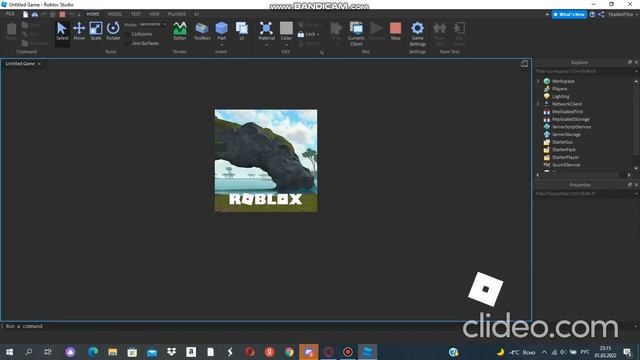
Task: Open the FILE menu
Action: pos(10,14)
